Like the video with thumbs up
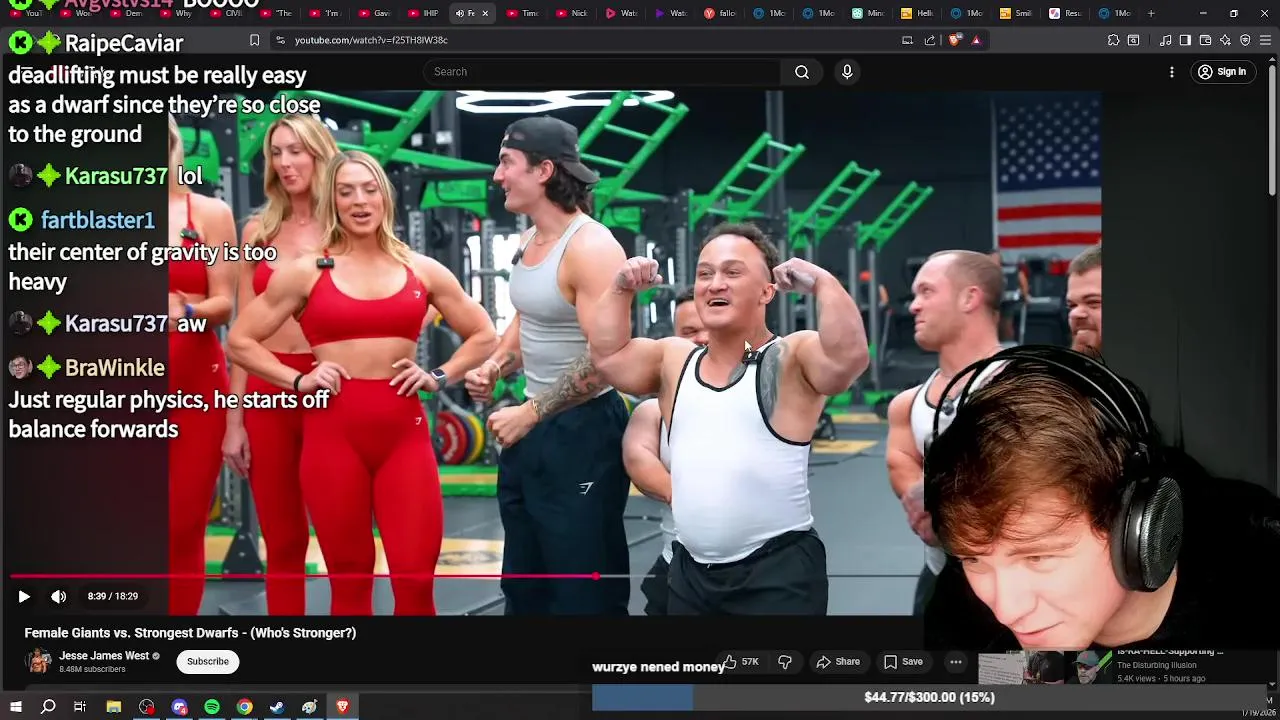 coord(741,662)
